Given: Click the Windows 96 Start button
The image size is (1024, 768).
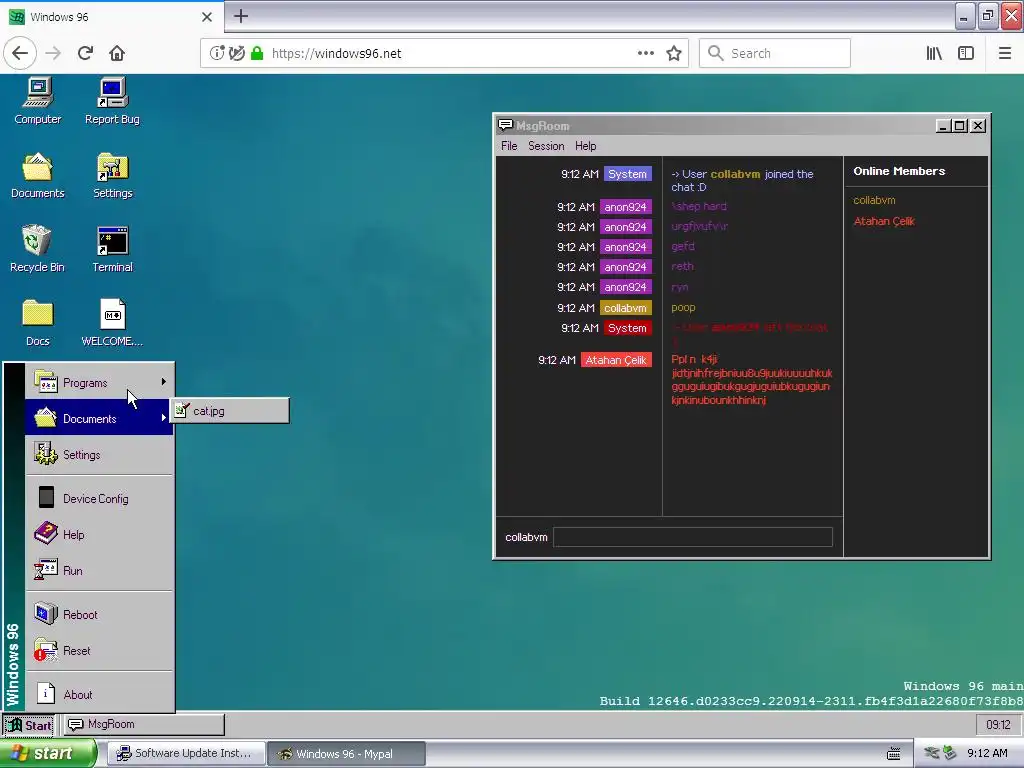Looking at the screenshot, I should pyautogui.click(x=29, y=725).
